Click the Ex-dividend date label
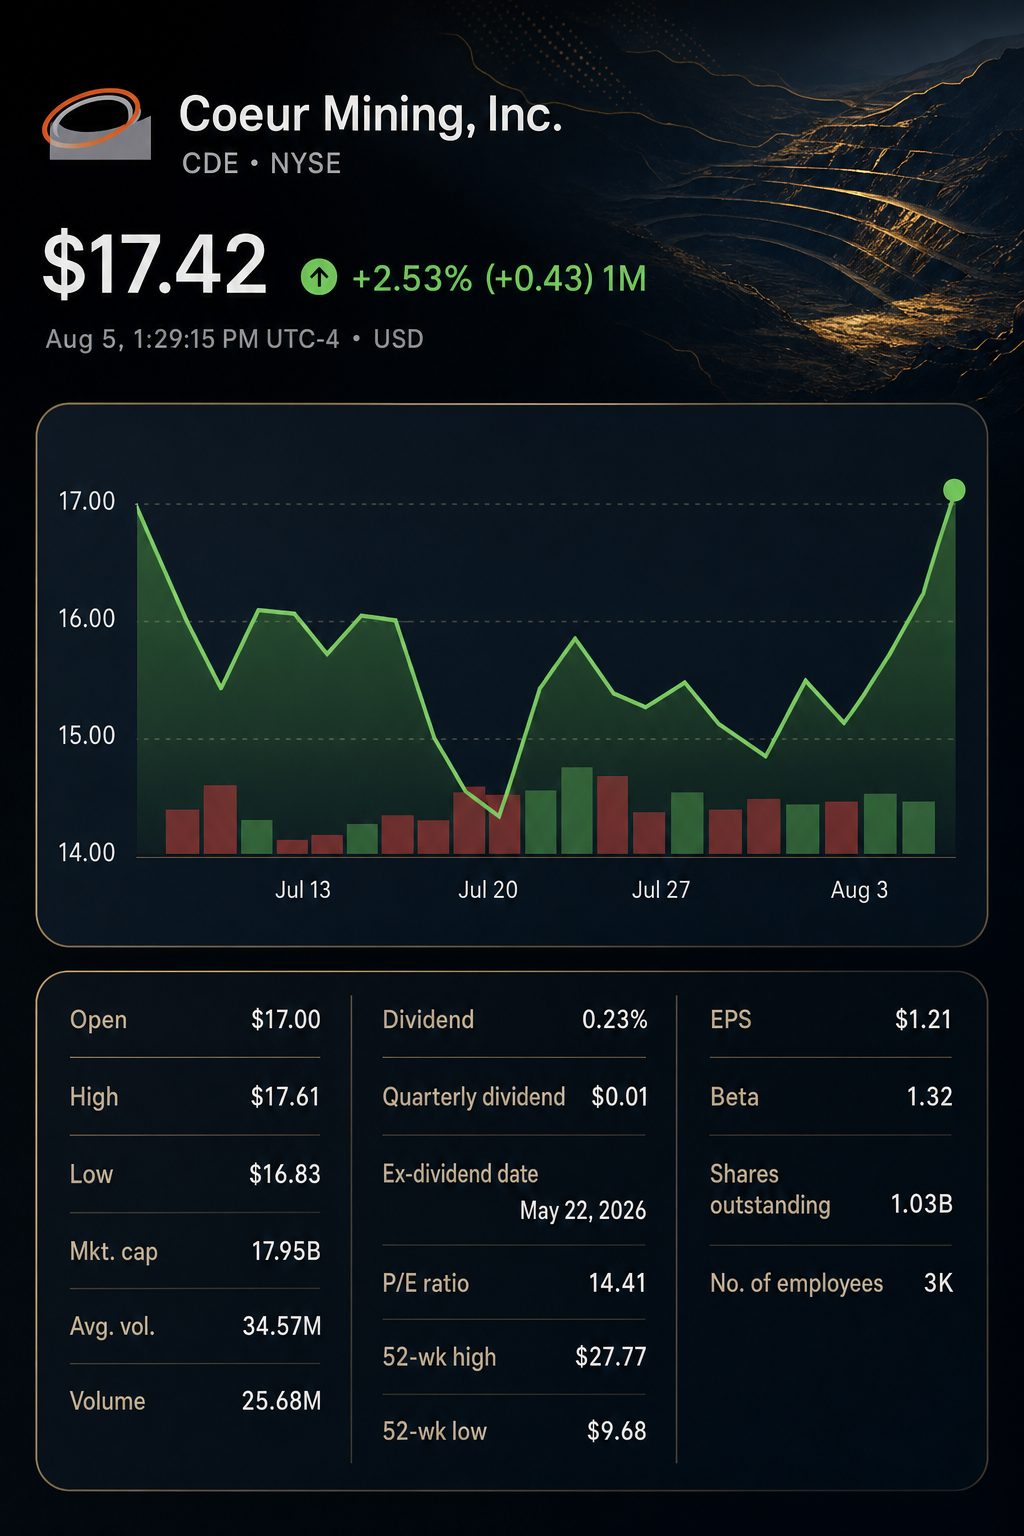Image resolution: width=1024 pixels, height=1536 pixels. click(x=460, y=1174)
